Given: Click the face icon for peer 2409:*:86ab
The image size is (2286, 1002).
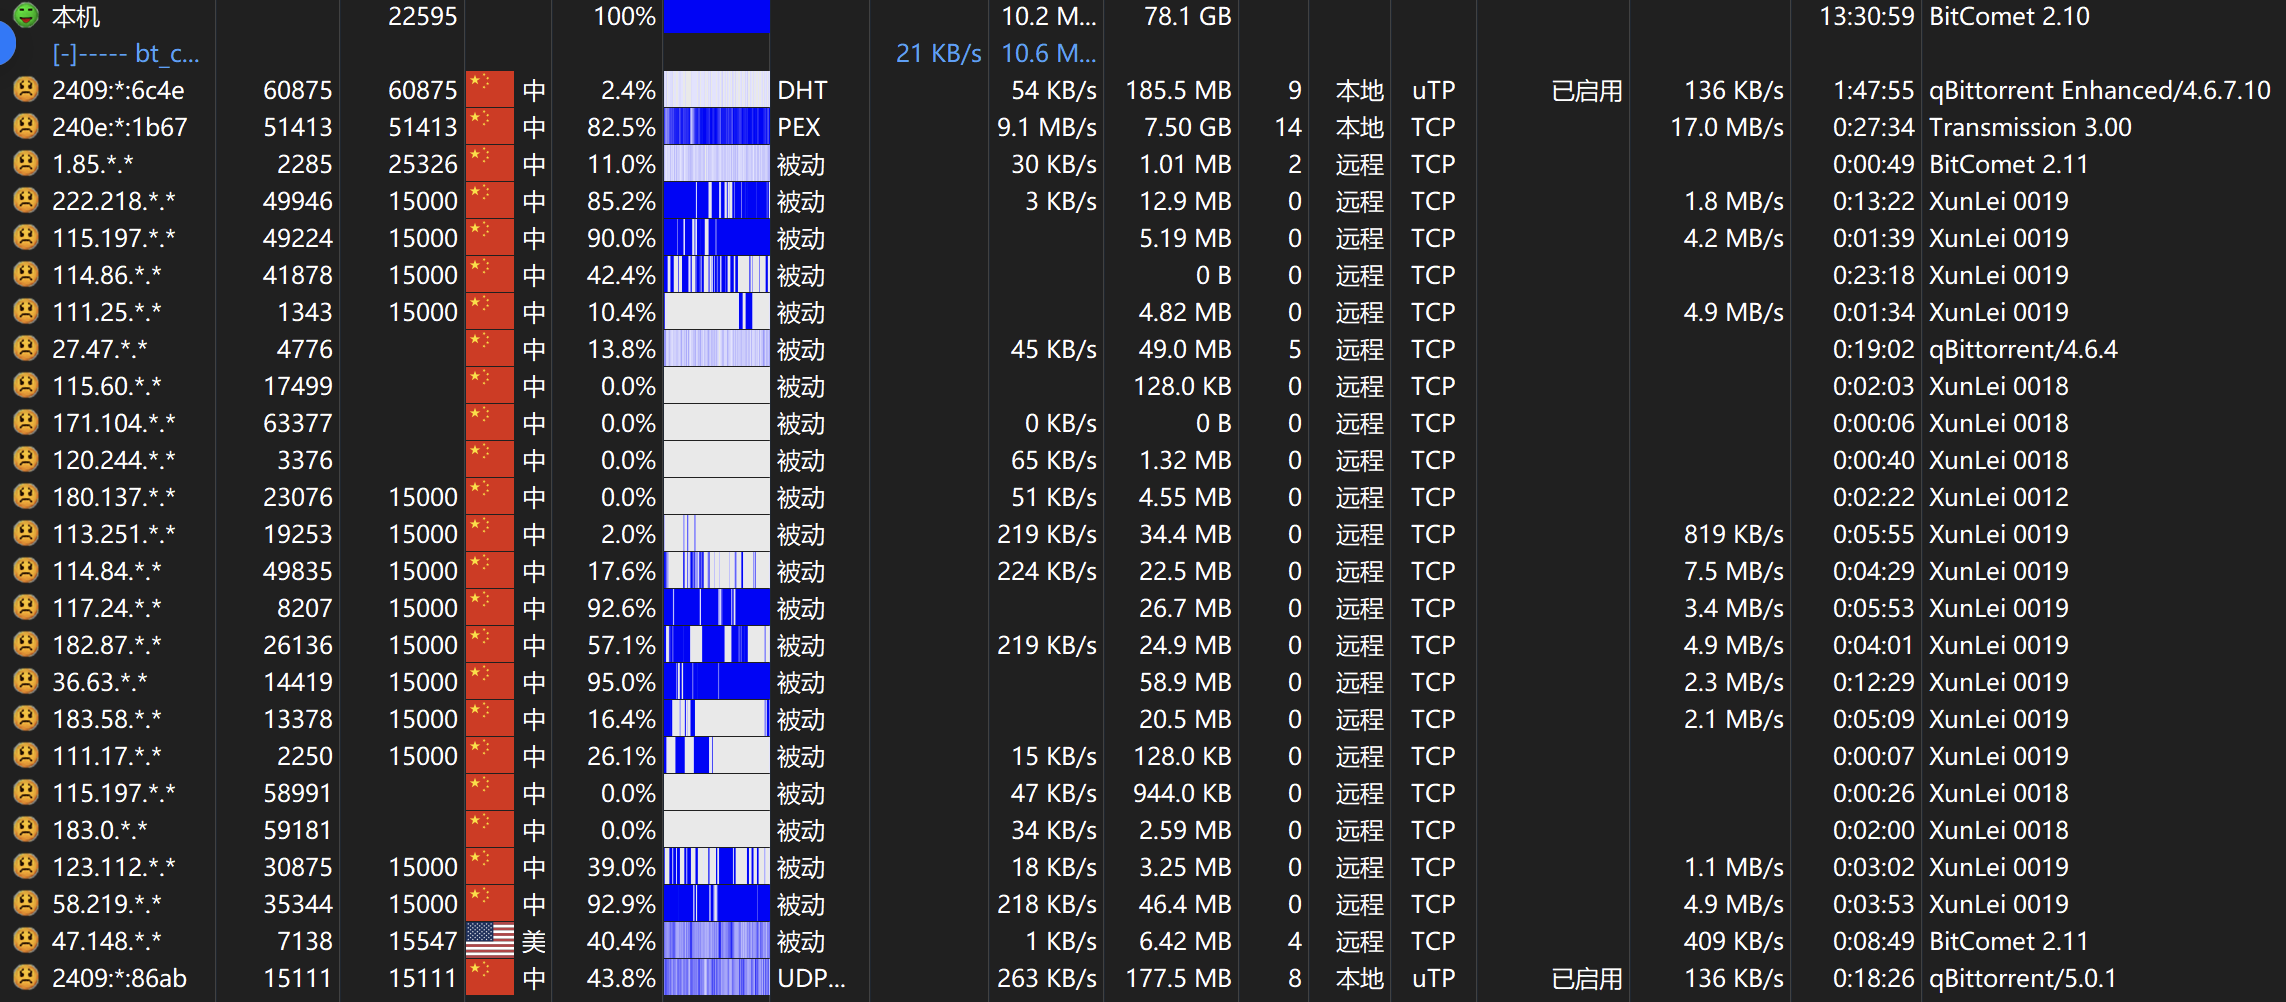Looking at the screenshot, I should coord(25,978).
